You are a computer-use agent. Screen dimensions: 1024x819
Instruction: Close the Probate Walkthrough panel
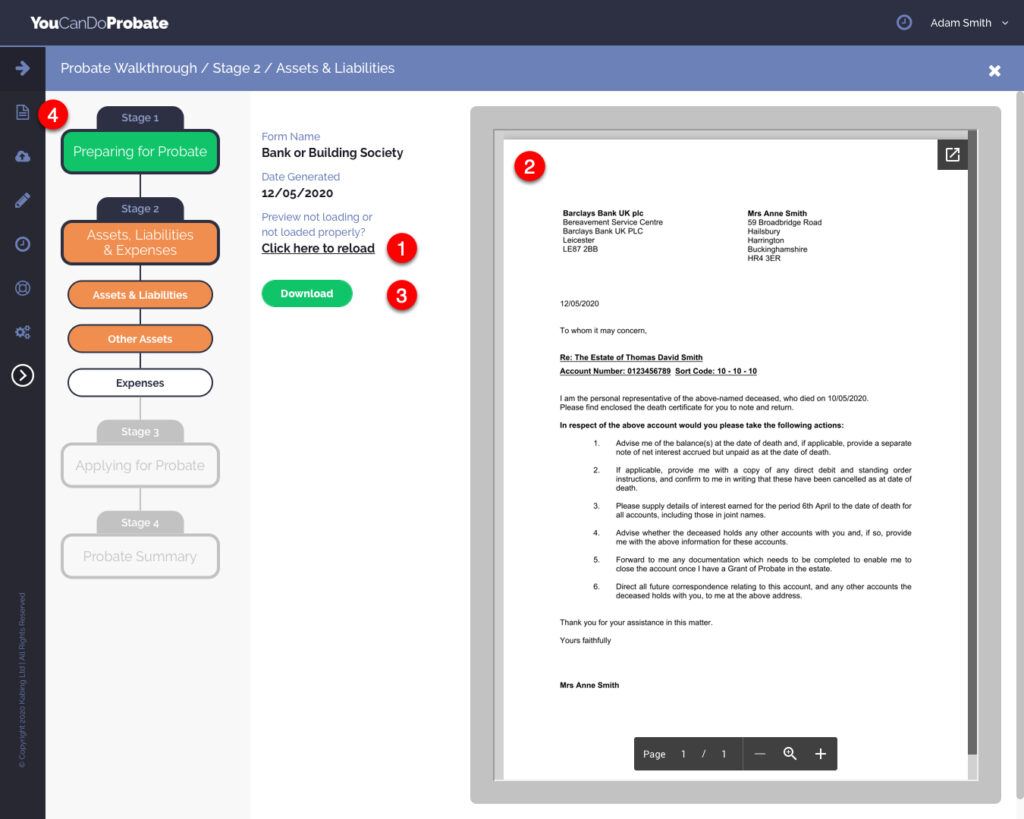(x=994, y=70)
